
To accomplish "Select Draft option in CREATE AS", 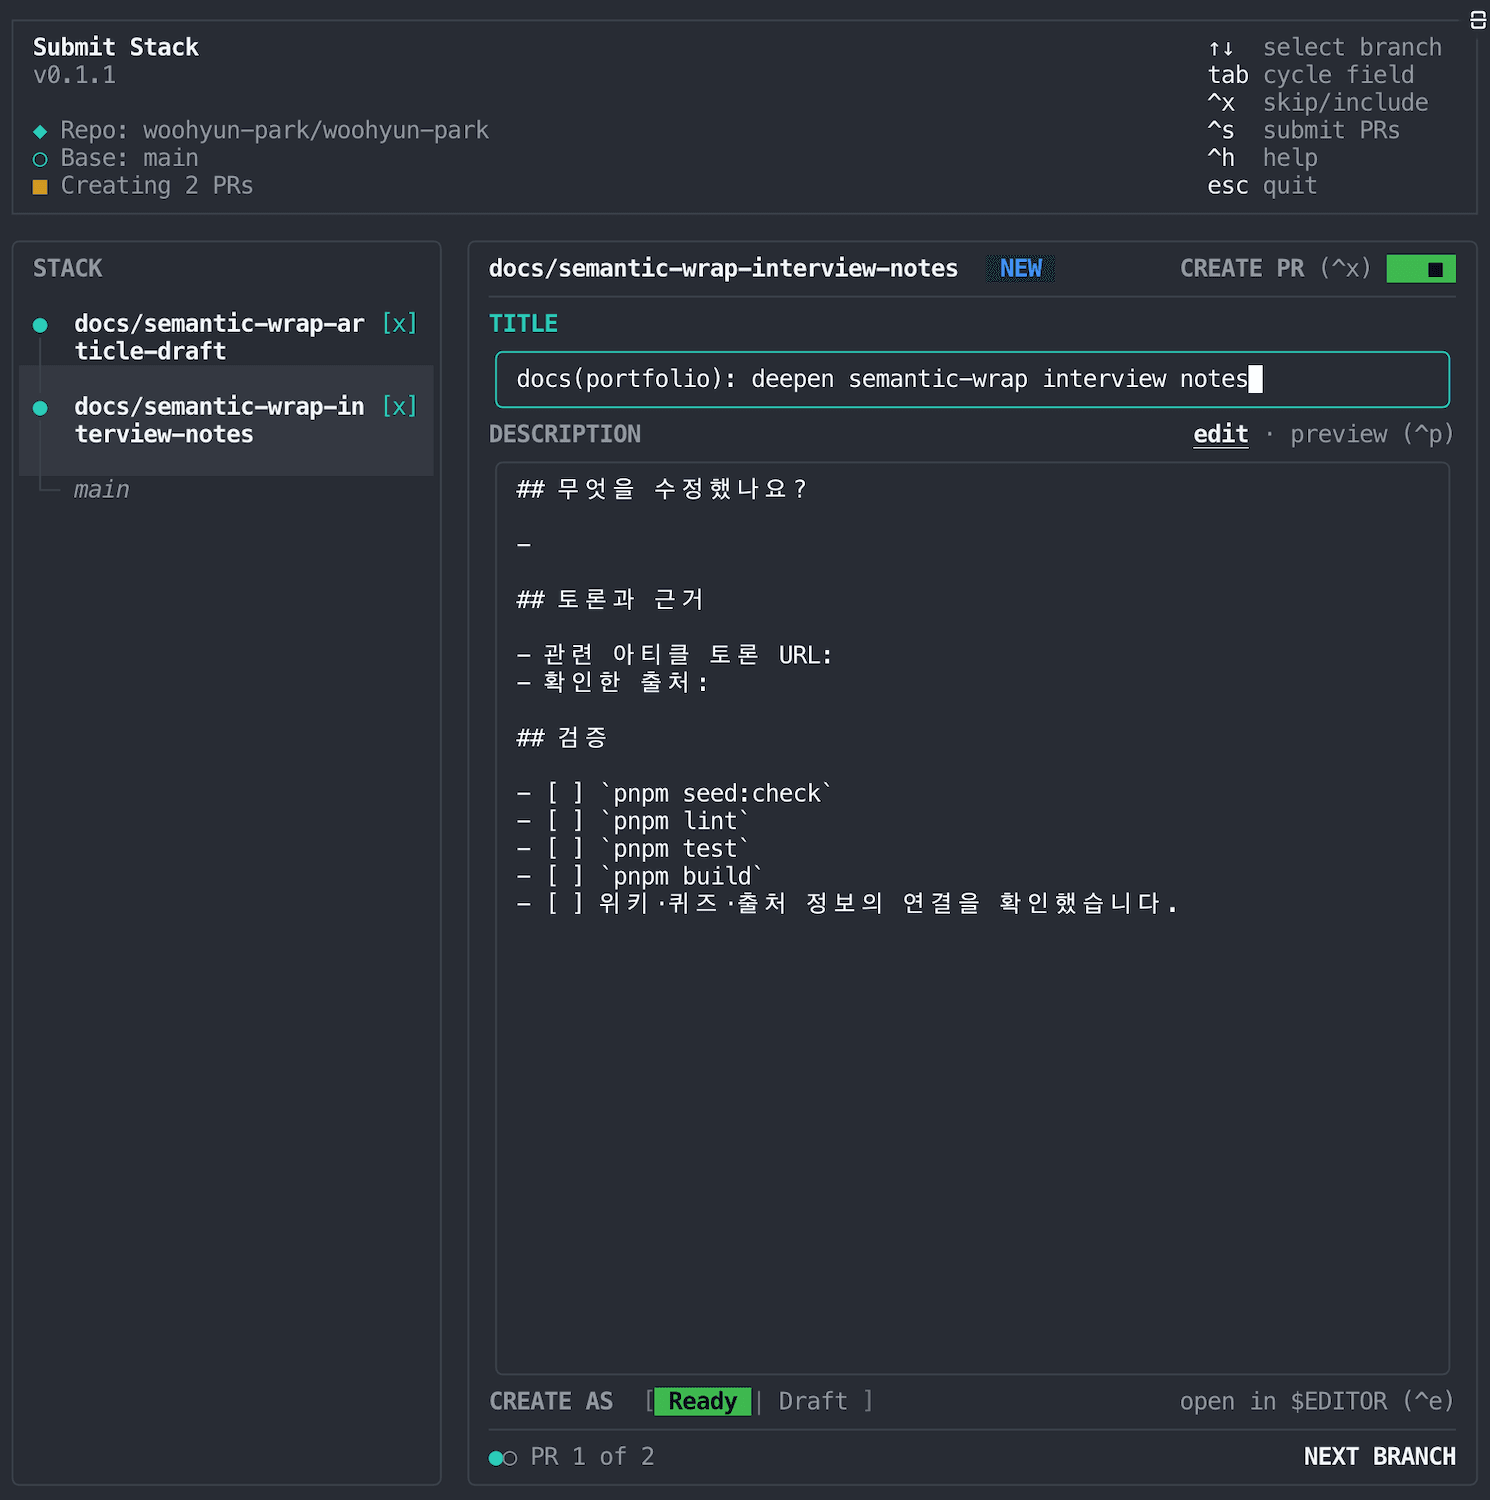I will point(813,1401).
